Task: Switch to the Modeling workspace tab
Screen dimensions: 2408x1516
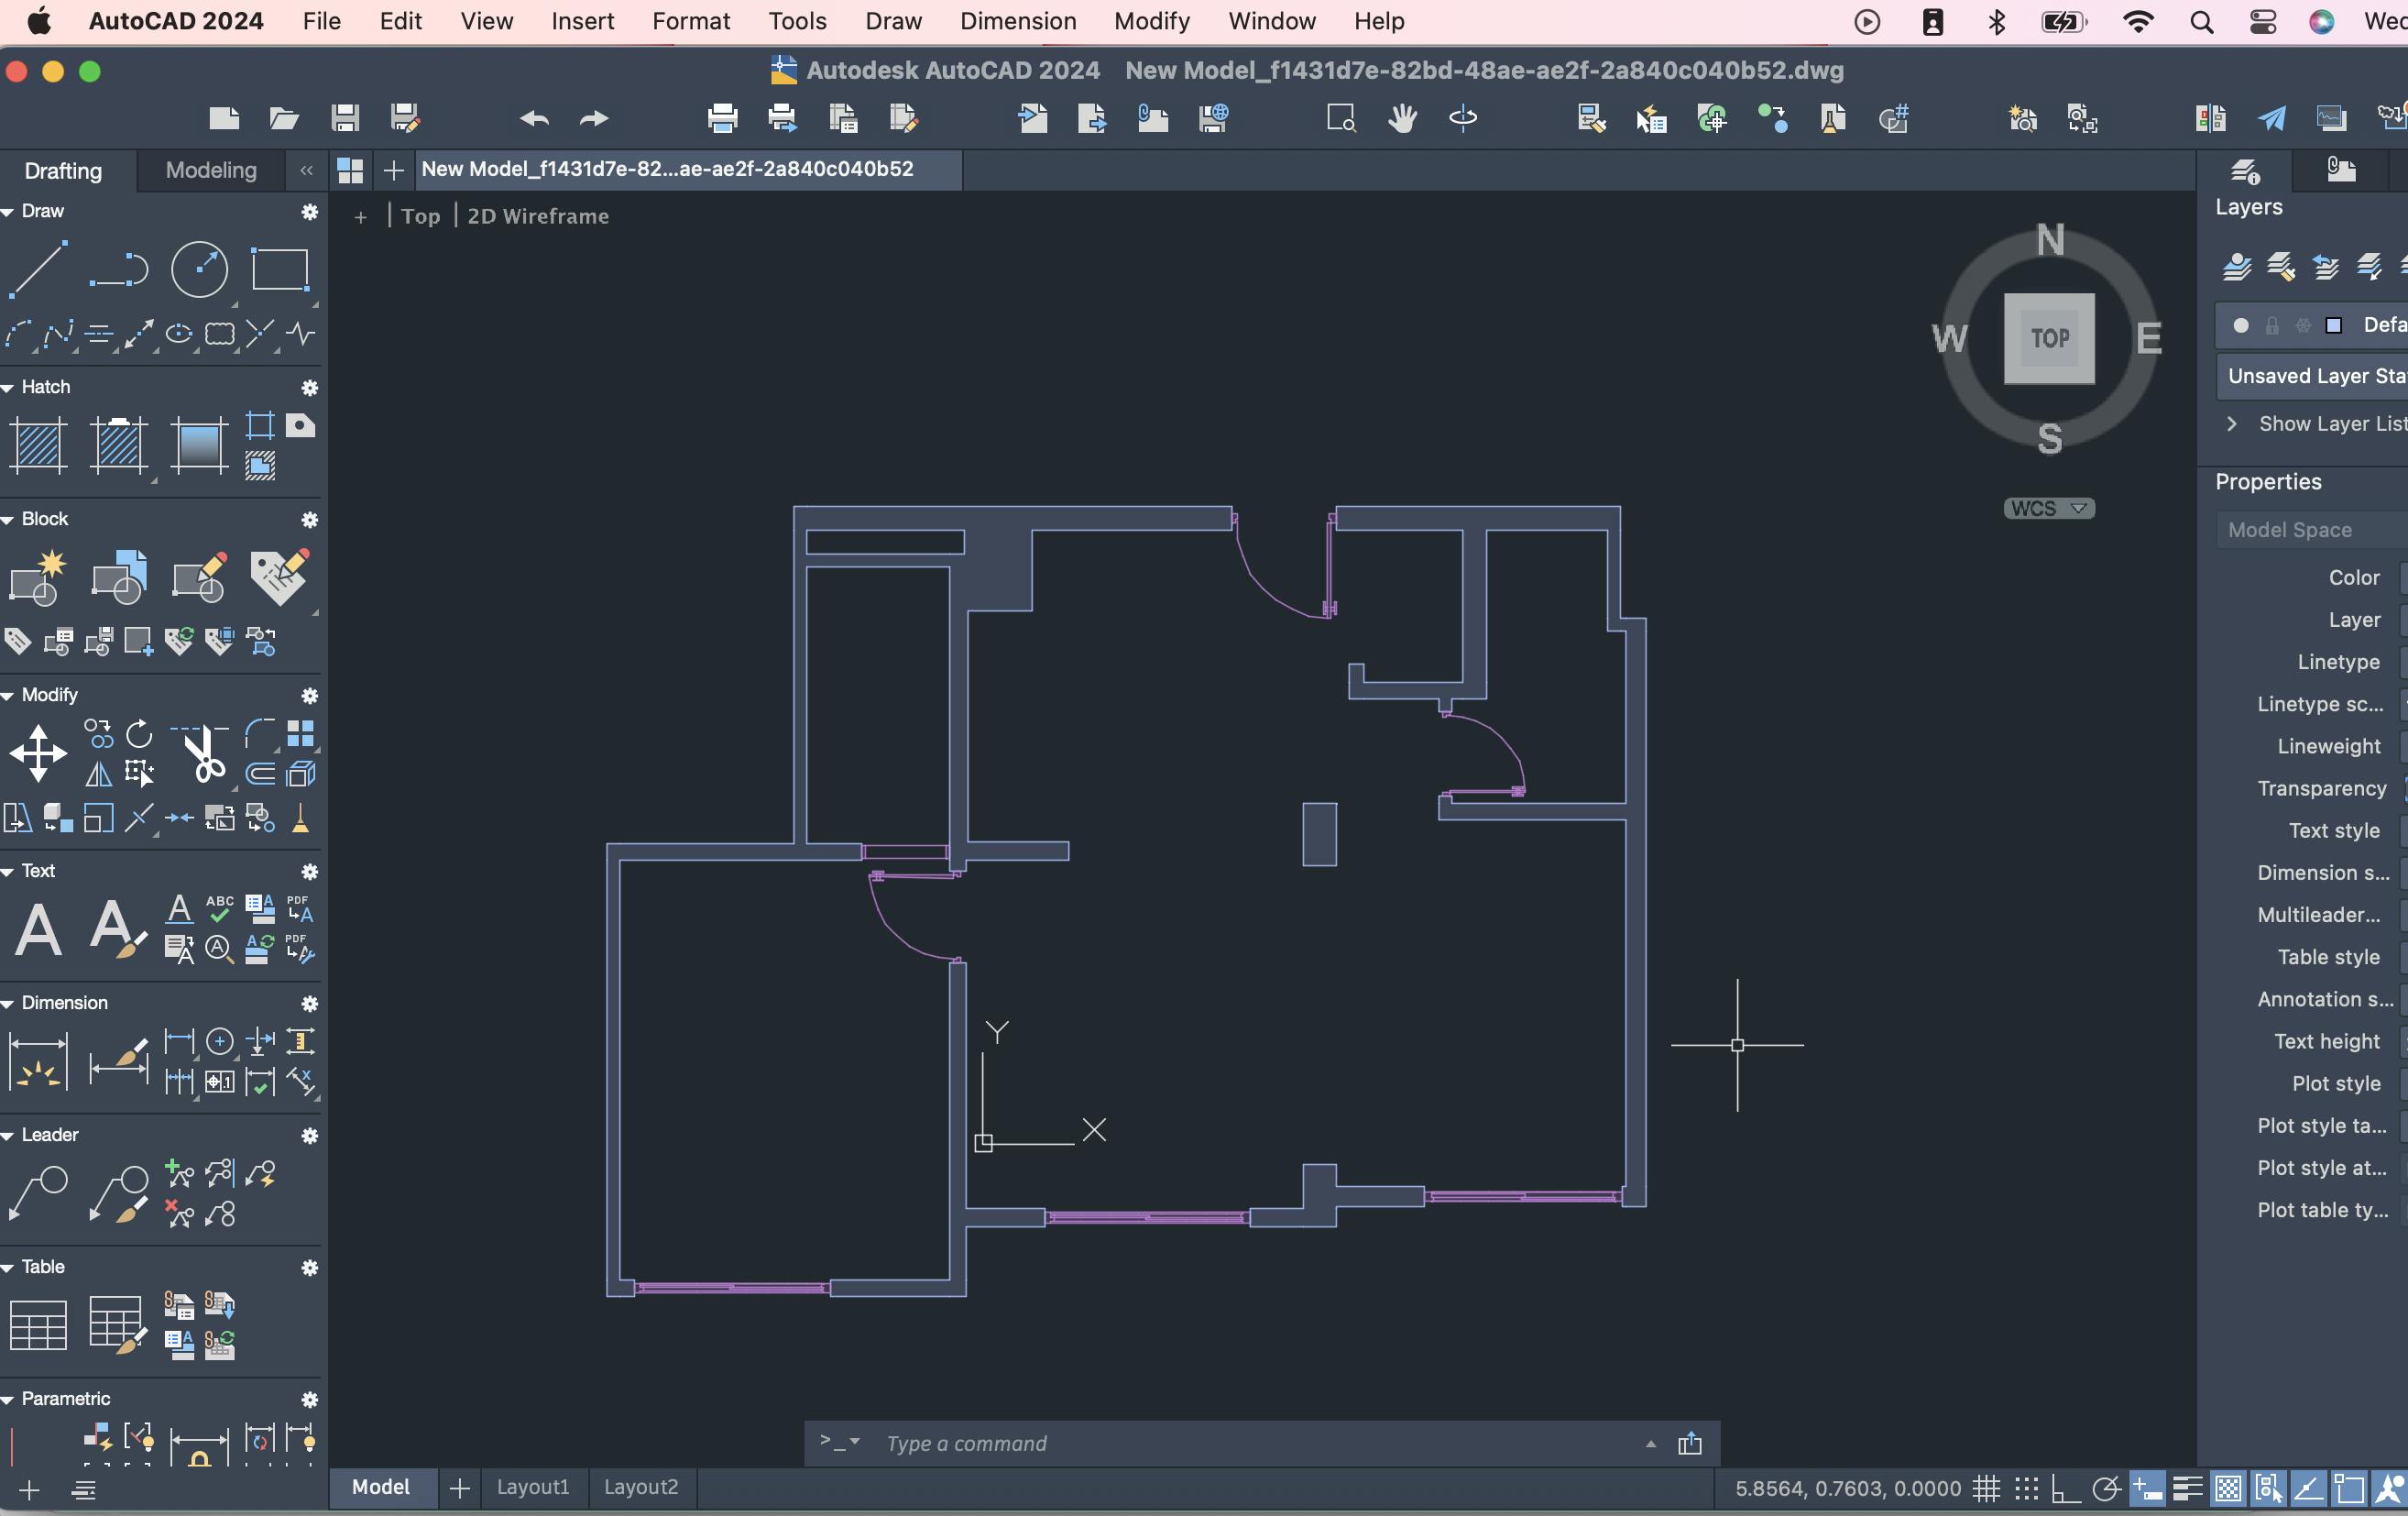Action: [x=211, y=170]
